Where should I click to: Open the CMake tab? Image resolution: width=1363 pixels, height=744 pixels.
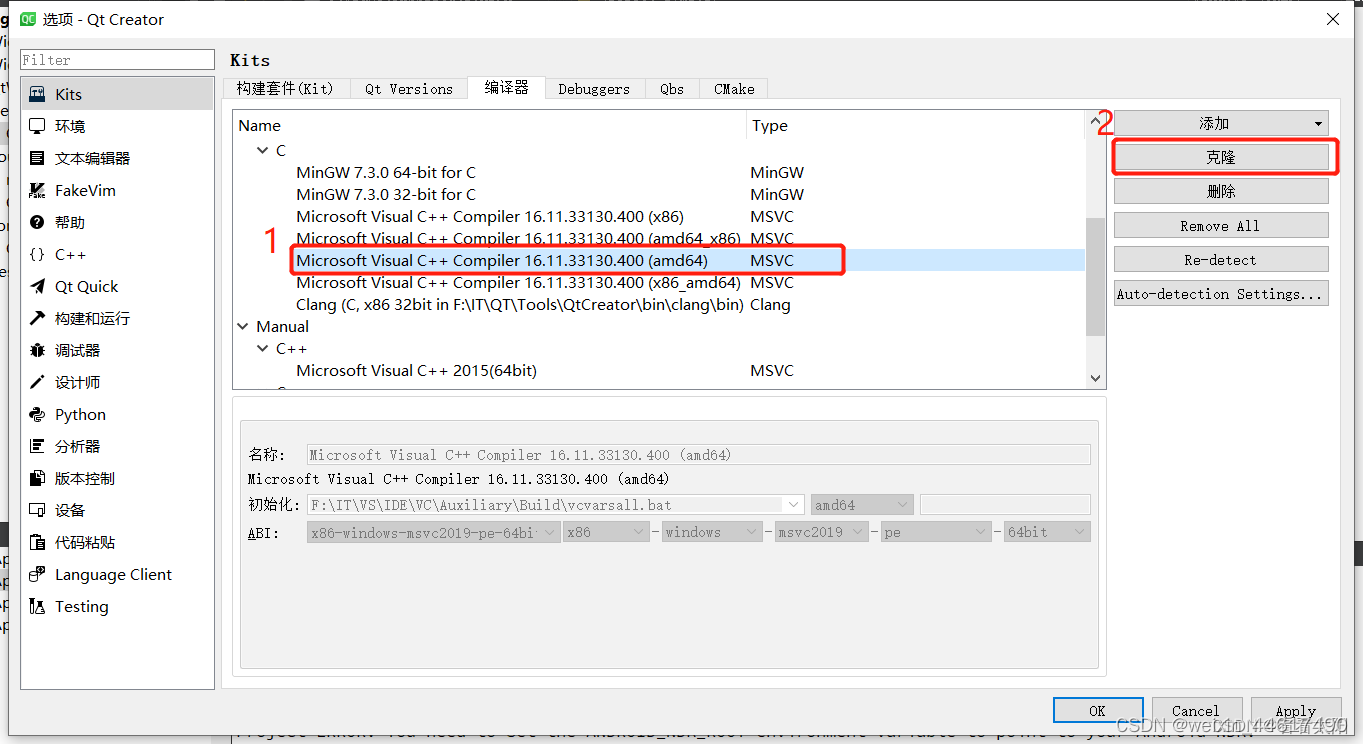point(734,88)
